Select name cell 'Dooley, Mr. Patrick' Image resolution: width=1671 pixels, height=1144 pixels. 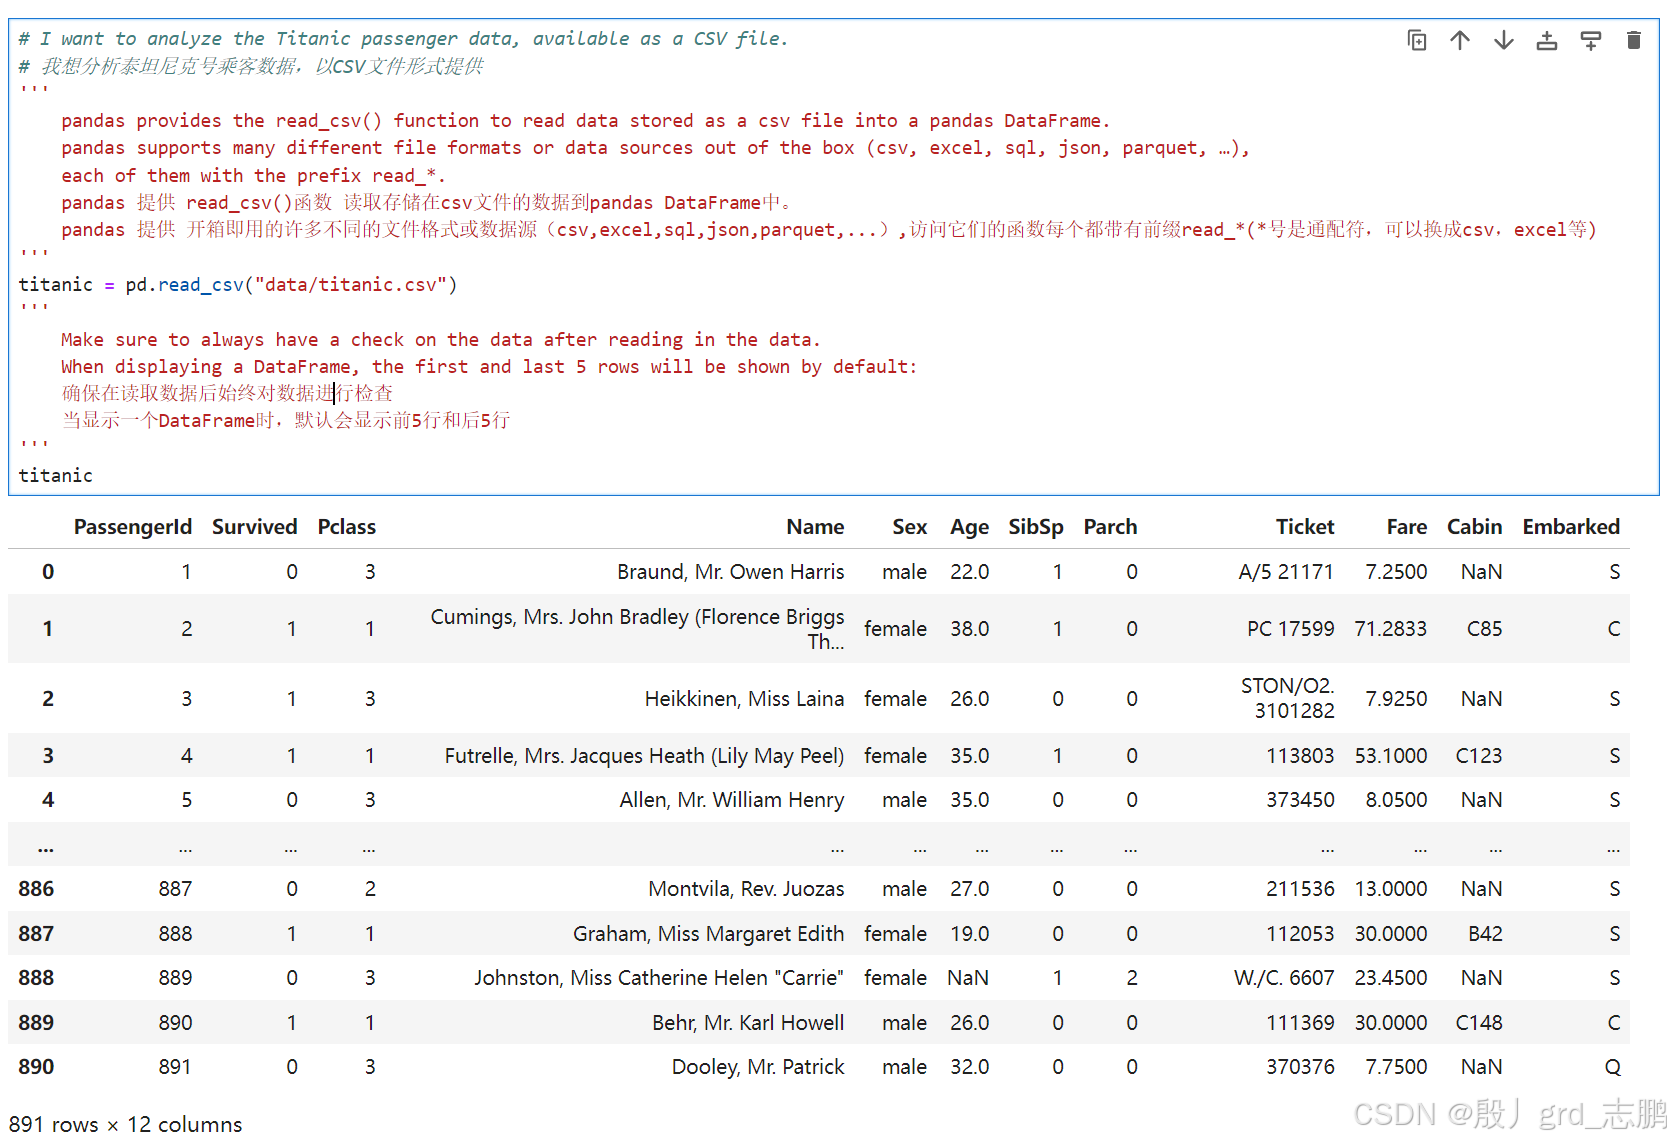coord(758,1067)
